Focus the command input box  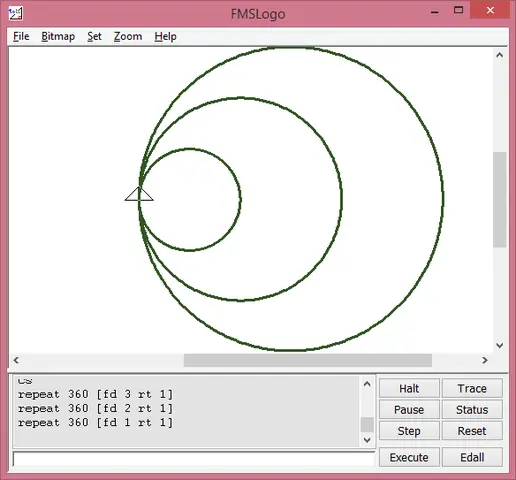194,459
